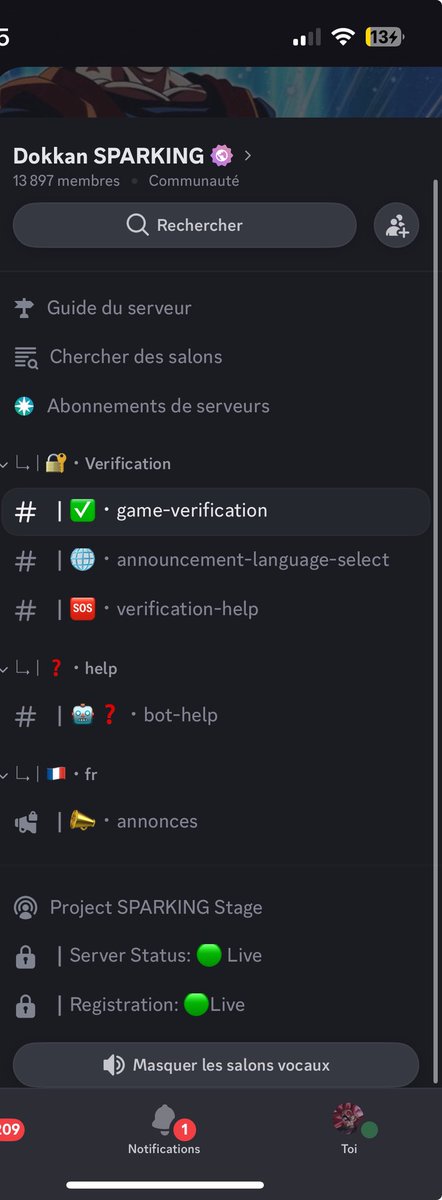The height and width of the screenshot is (1200, 442).
Task: Tap the cellular signal bars
Action: (307, 37)
